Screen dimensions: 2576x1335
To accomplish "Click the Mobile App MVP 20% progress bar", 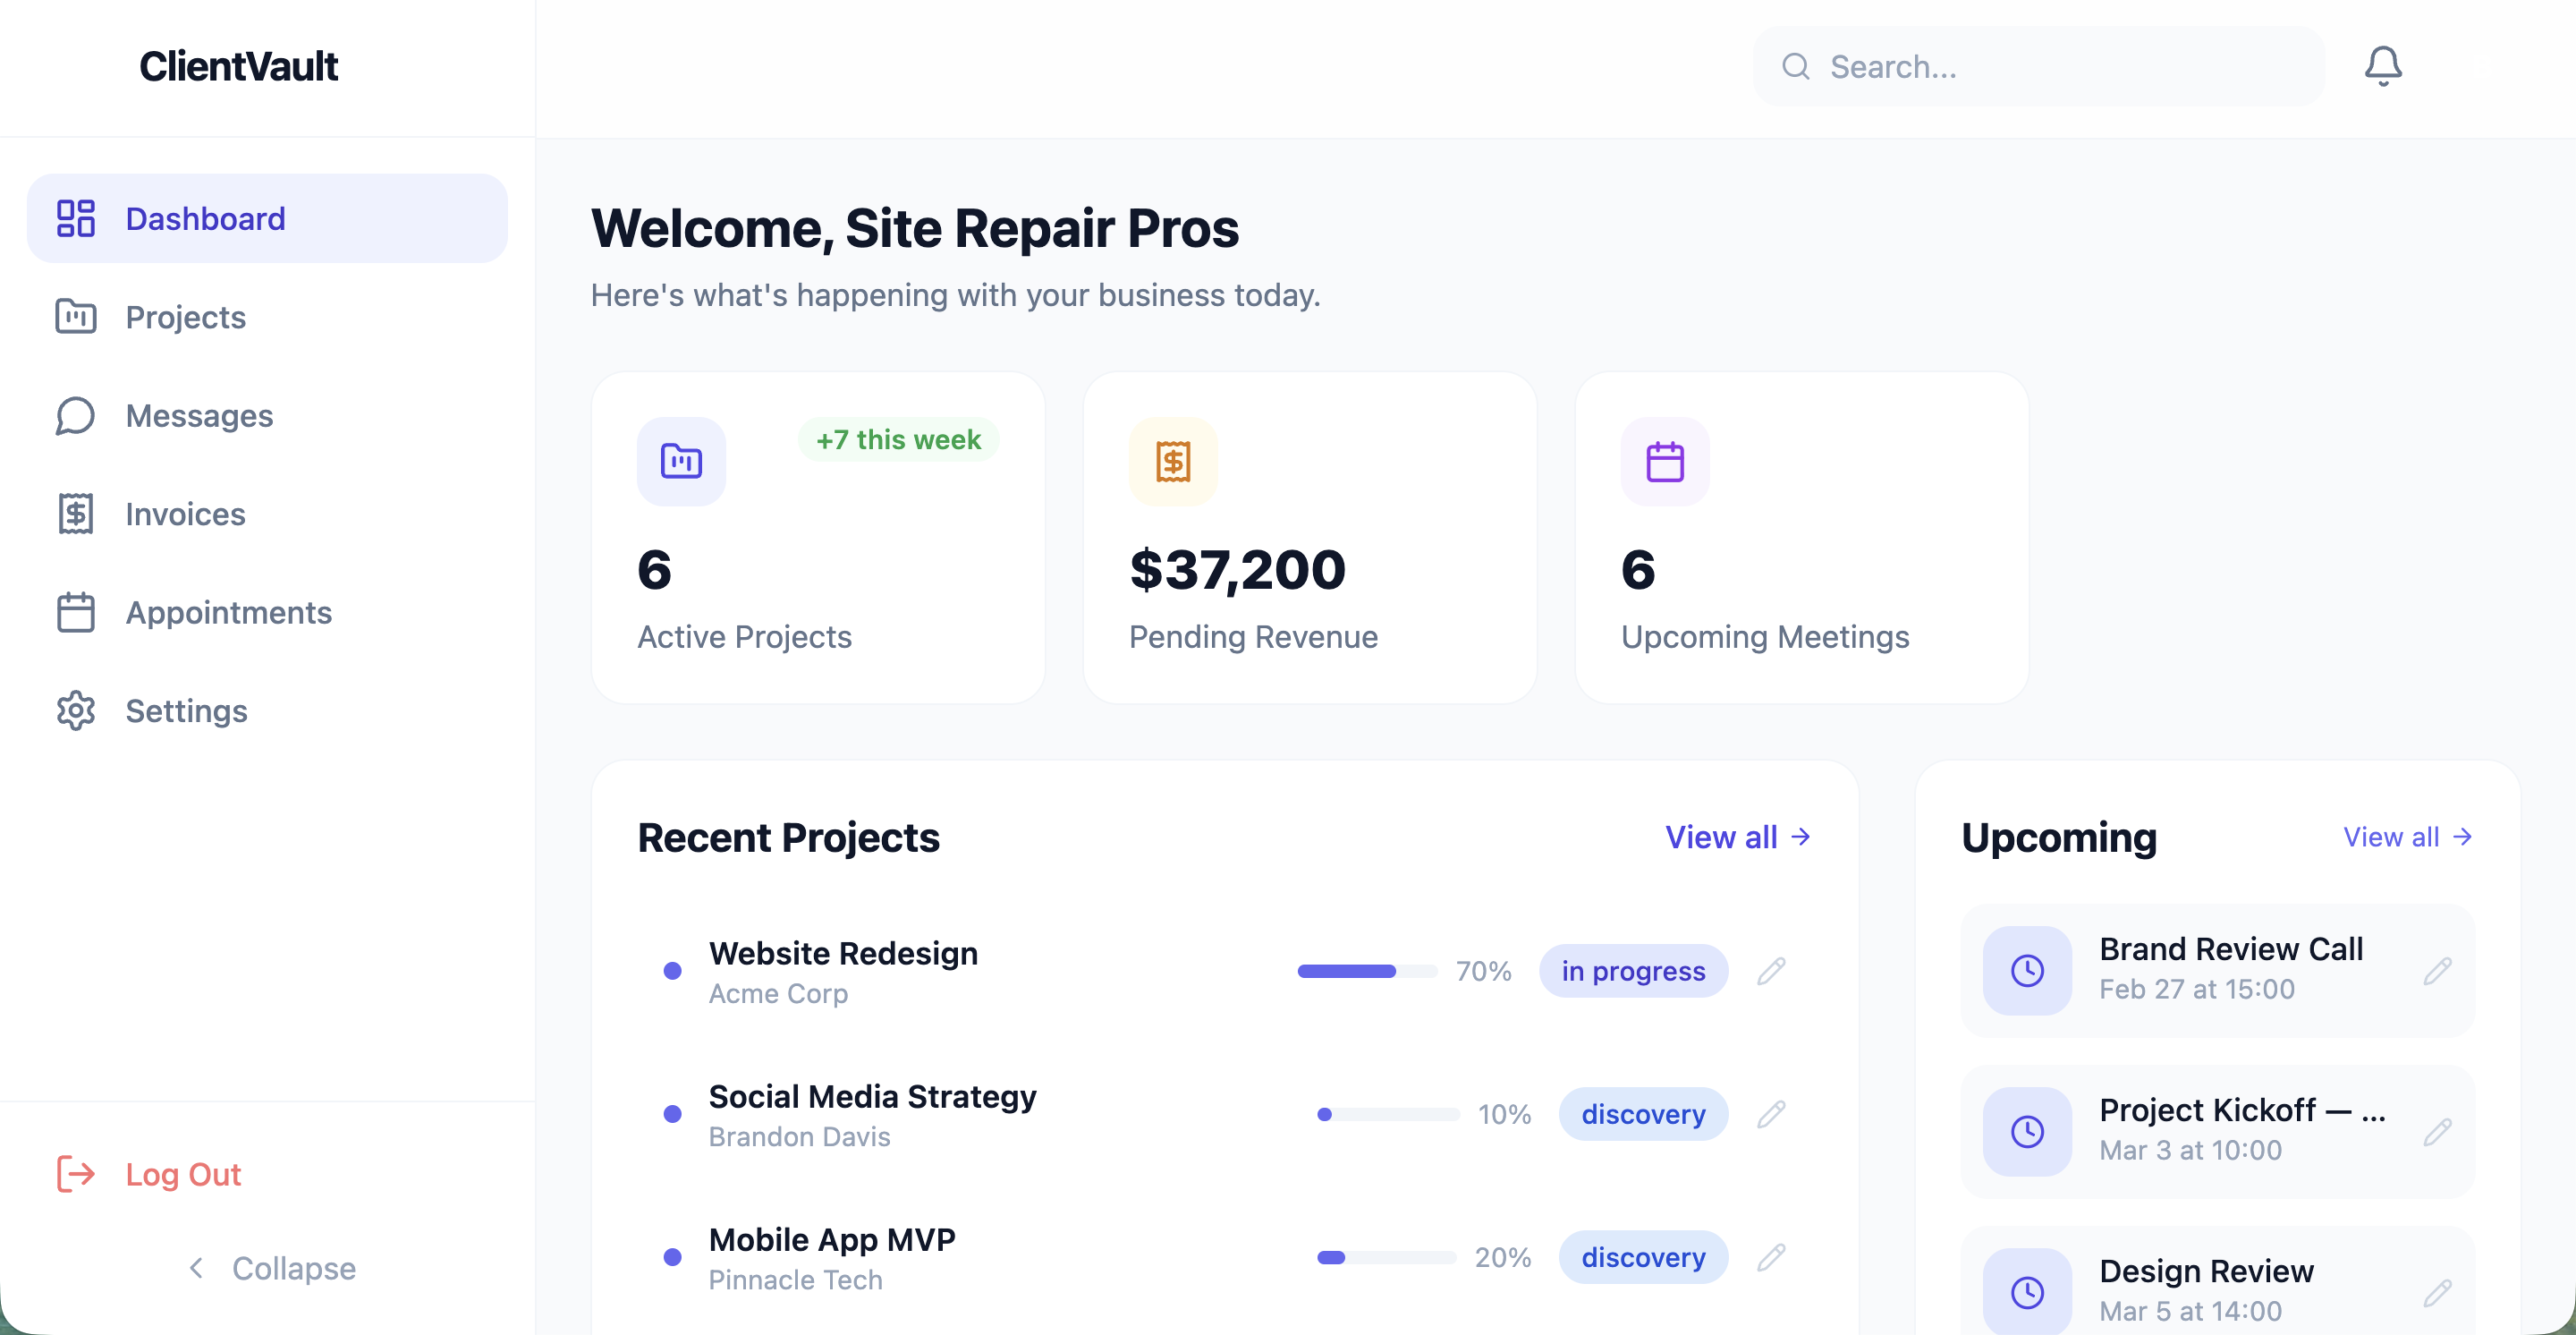I will pos(1386,1256).
